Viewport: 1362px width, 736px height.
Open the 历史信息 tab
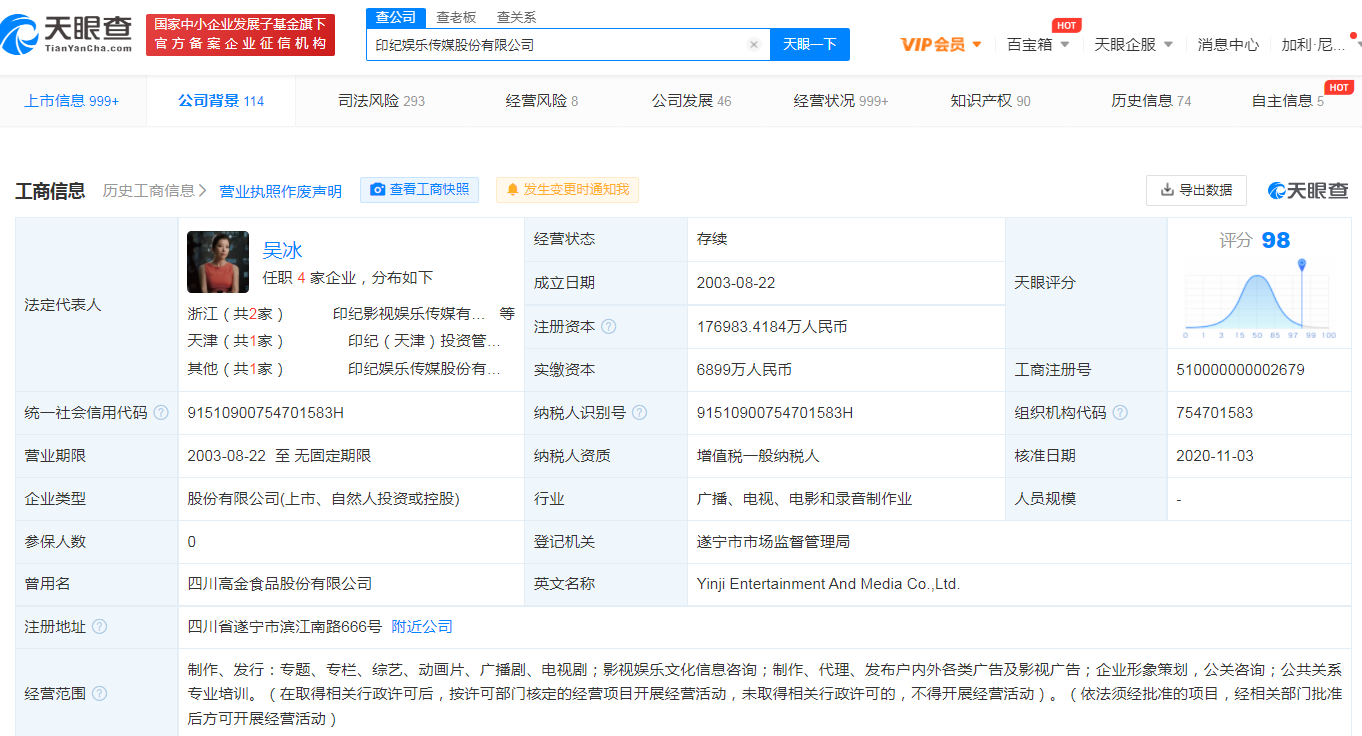[1151, 101]
